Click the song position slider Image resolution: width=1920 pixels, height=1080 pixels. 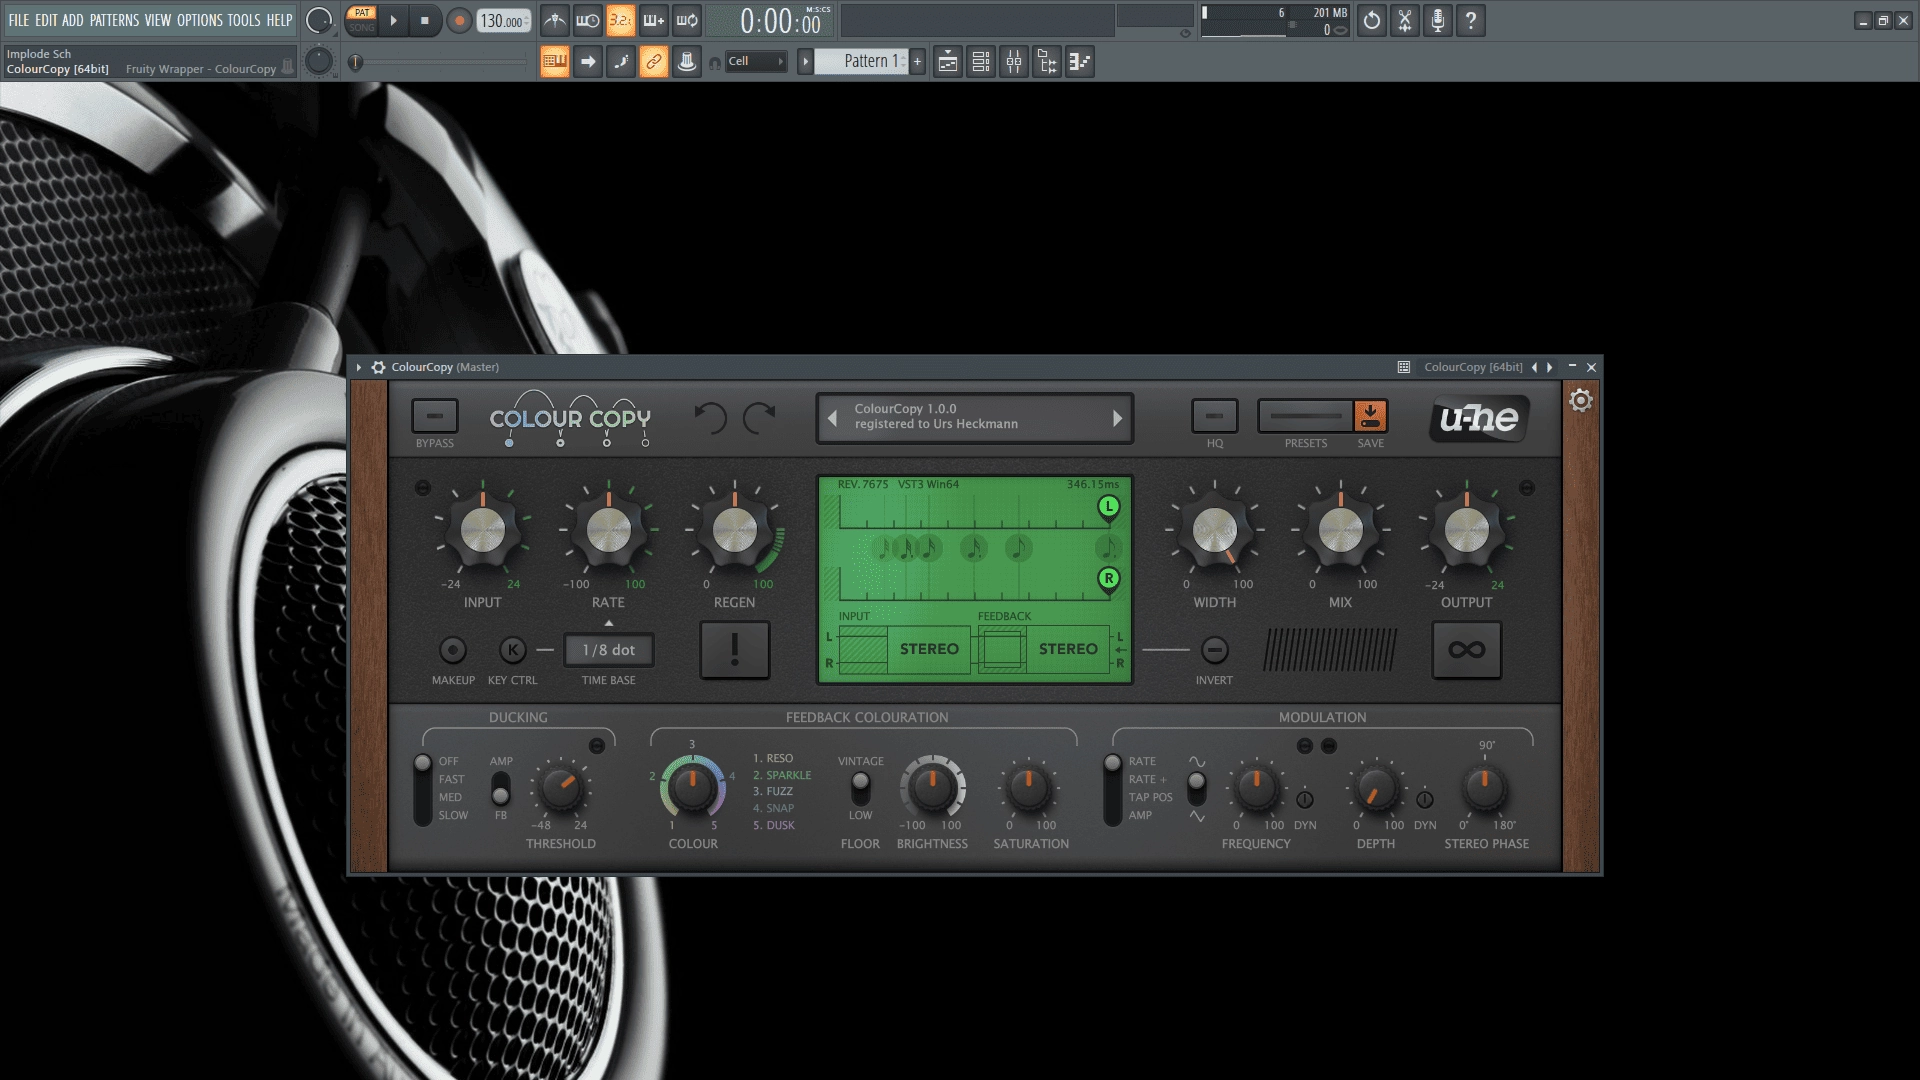[x=440, y=62]
